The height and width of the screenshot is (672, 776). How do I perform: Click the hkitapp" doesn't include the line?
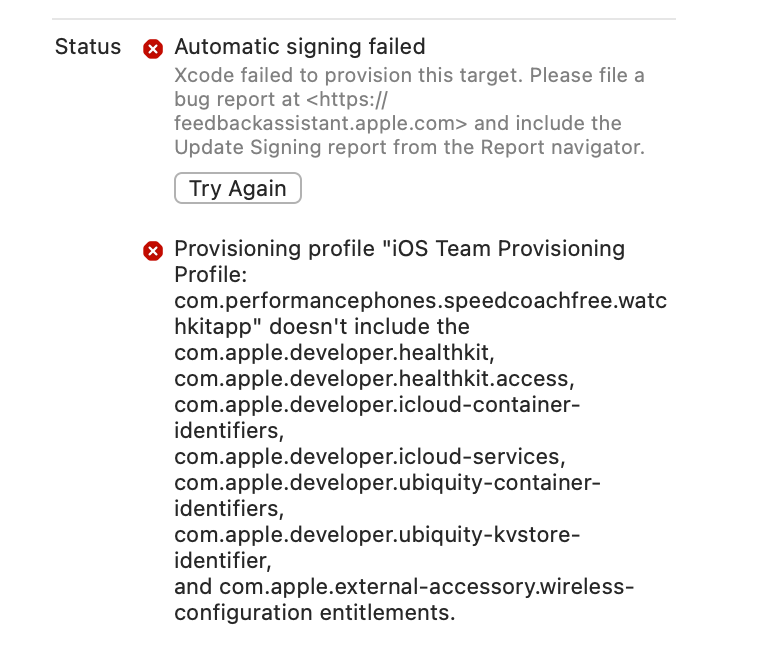pyautogui.click(x=321, y=327)
